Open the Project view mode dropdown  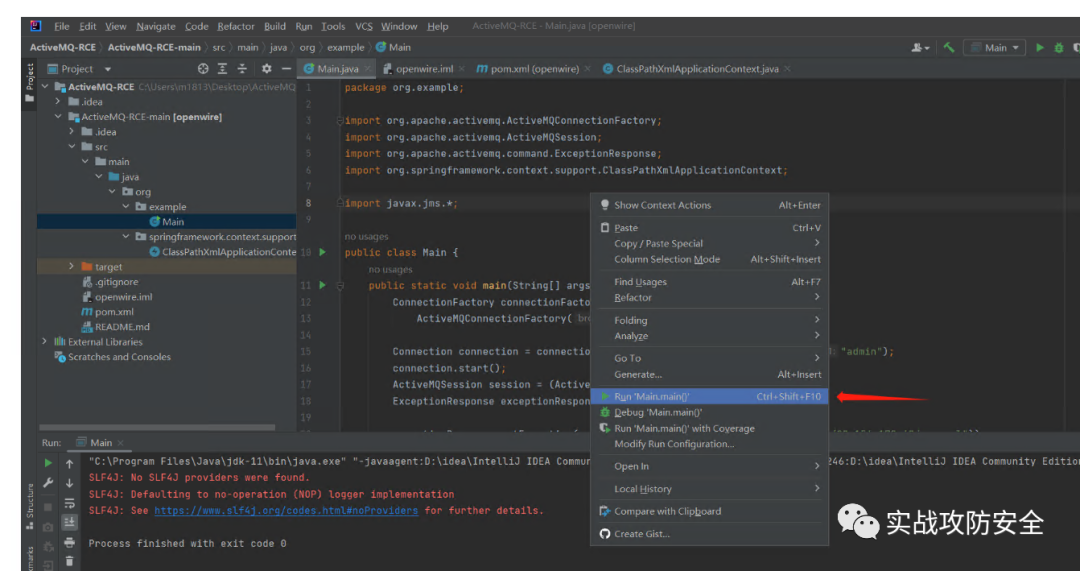107,69
